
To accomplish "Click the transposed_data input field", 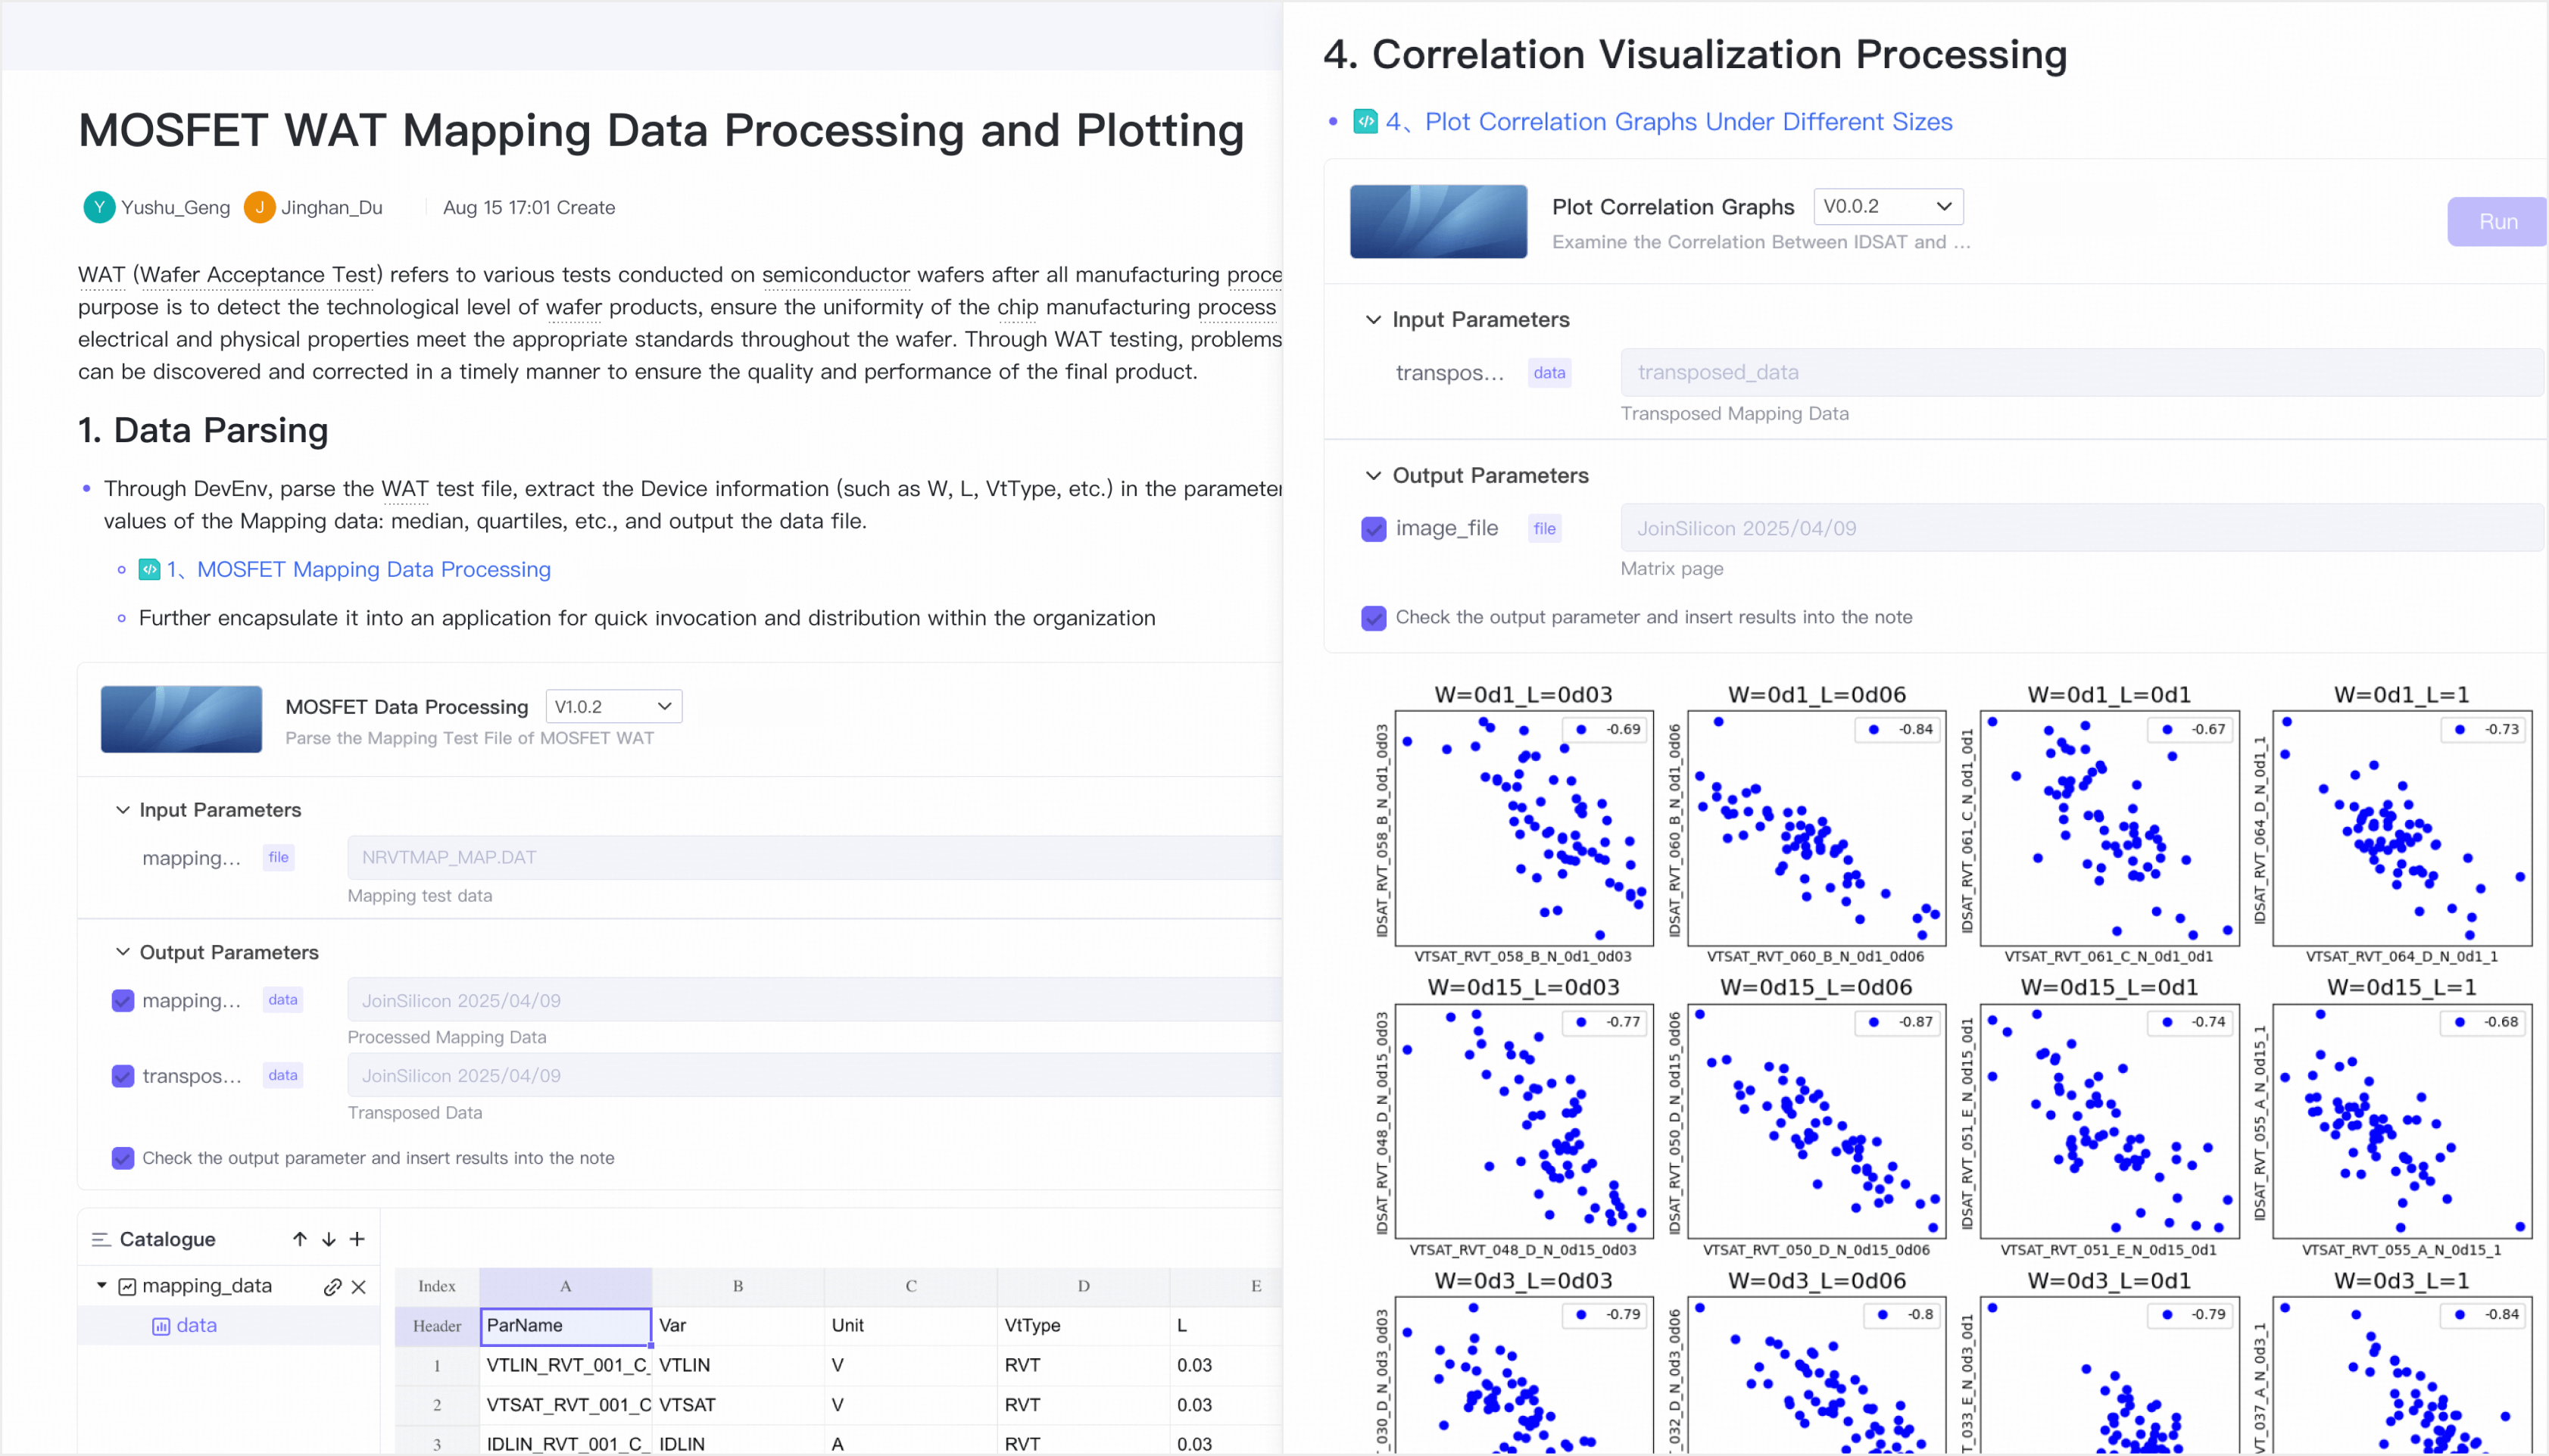I will (x=2082, y=372).
